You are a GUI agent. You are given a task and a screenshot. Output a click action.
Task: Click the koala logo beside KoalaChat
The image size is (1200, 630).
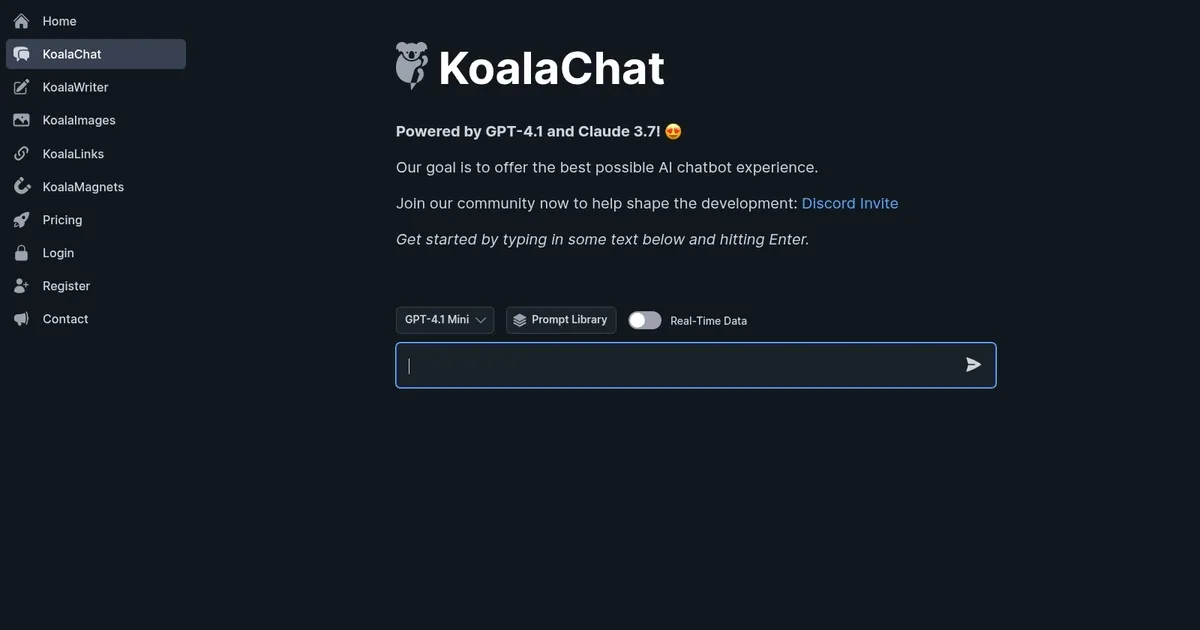411,66
